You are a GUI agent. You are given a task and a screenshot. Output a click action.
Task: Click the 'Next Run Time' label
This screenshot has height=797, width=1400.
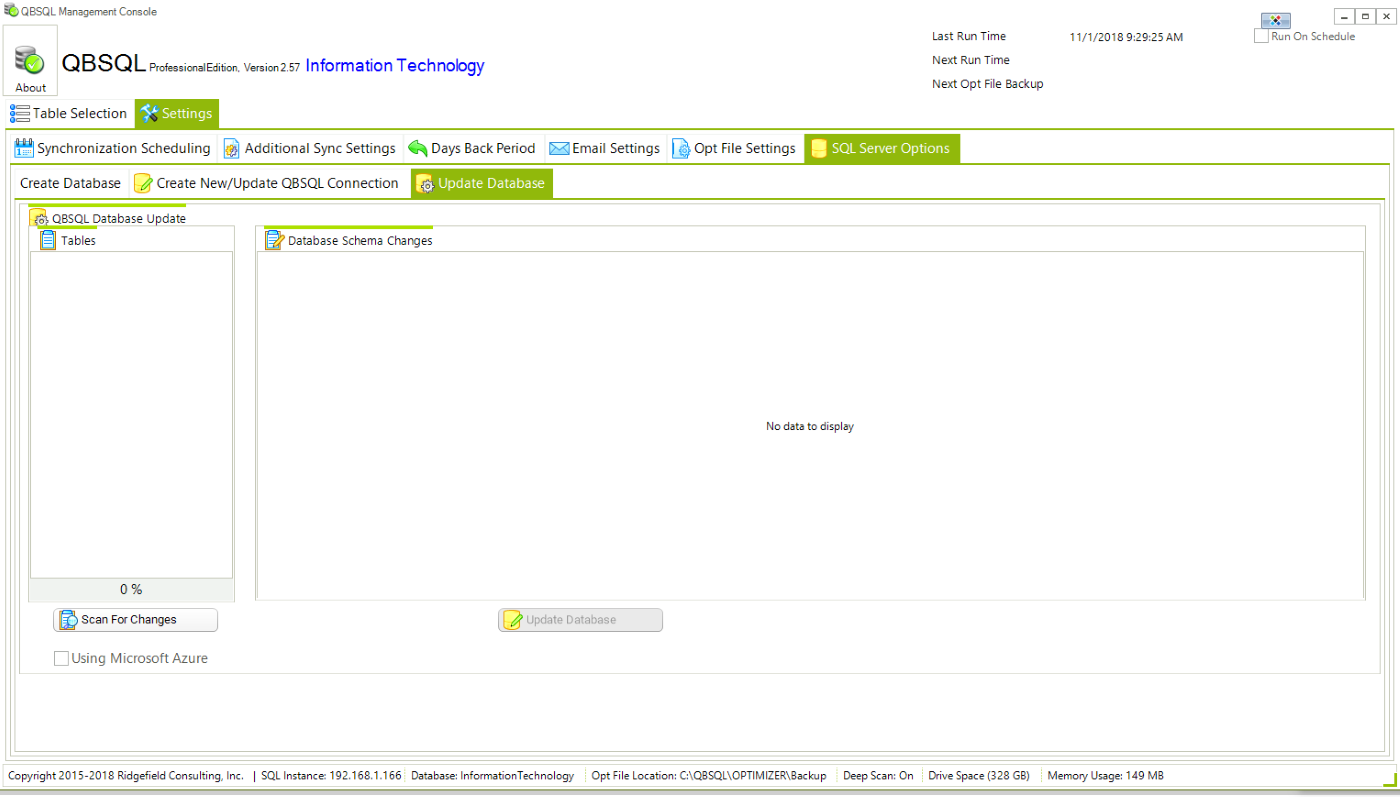point(971,60)
